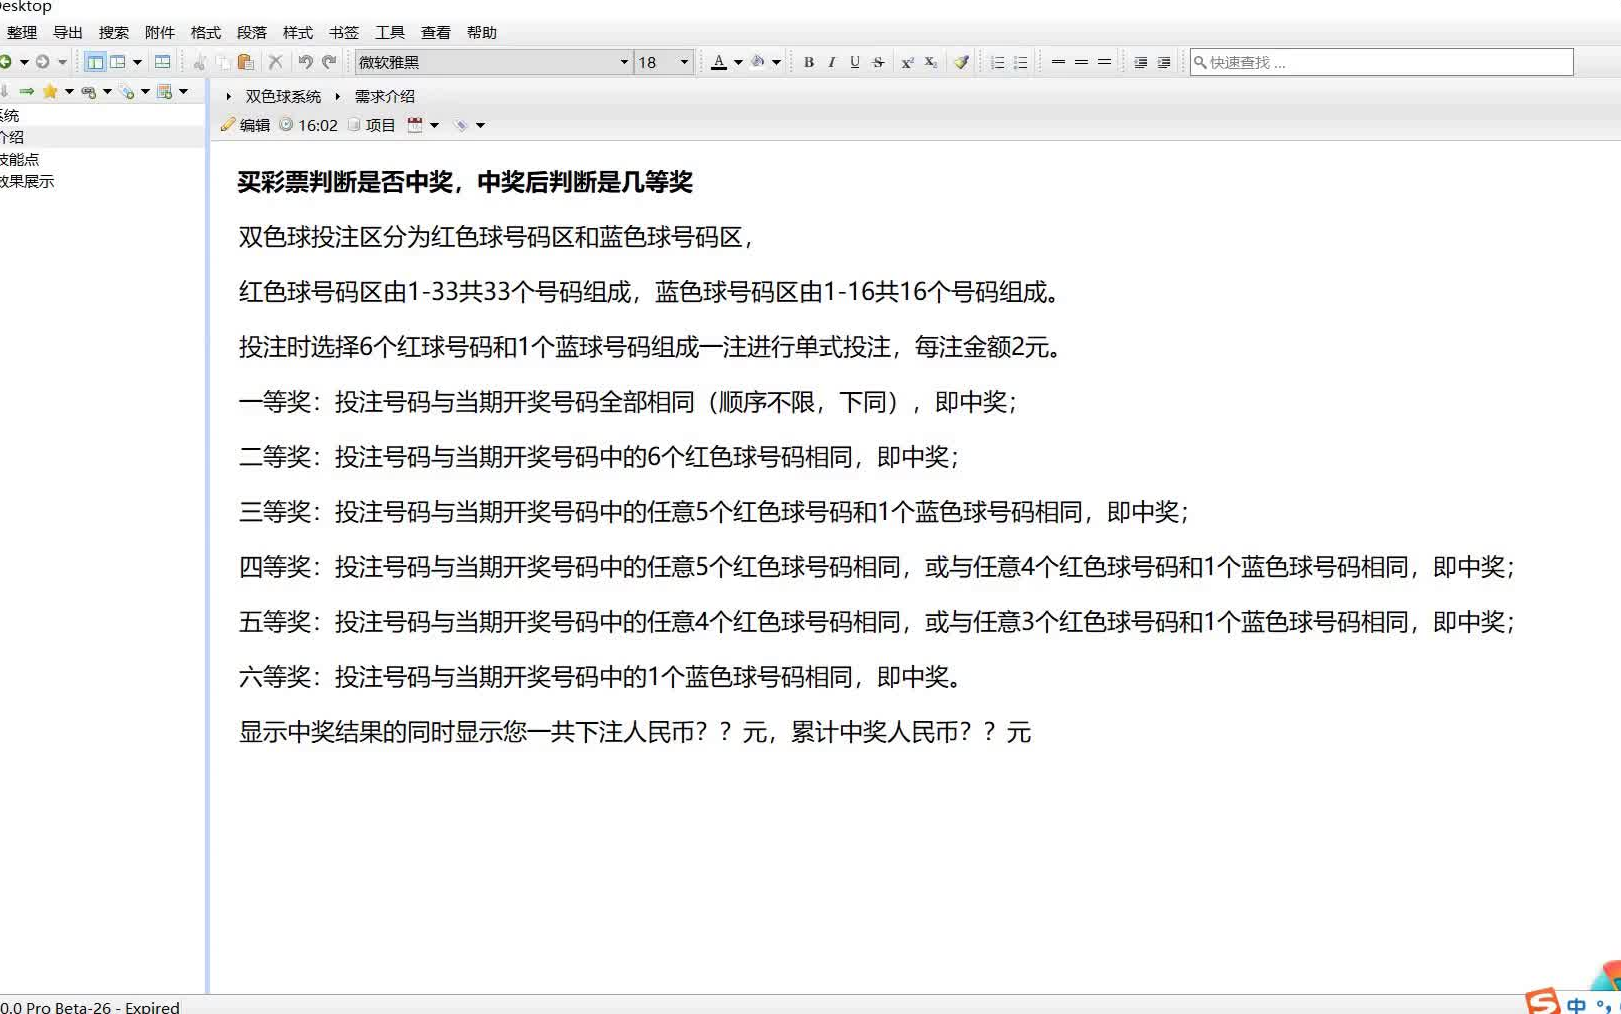This screenshot has height=1014, width=1621.
Task: Click the find binoculars icon in tree toolbar
Action: (x=89, y=92)
